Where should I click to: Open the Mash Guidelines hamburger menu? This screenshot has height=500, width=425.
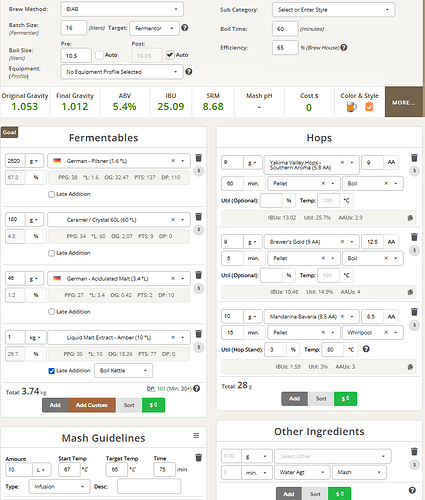pyautogui.click(x=196, y=435)
